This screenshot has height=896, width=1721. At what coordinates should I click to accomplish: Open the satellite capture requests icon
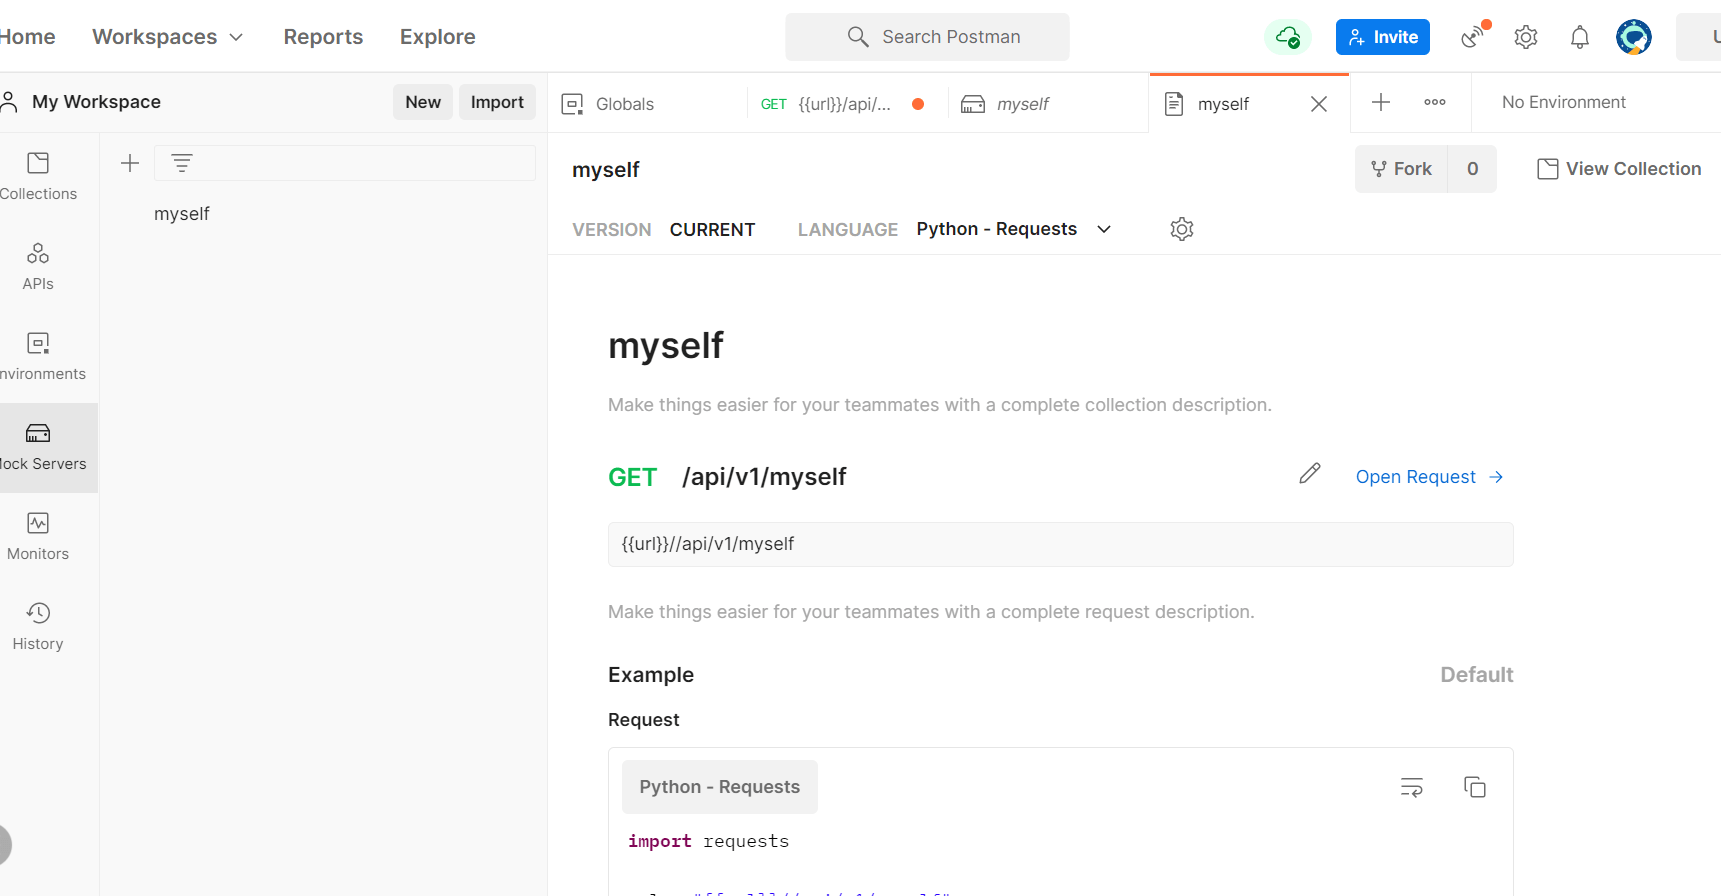coord(1474,37)
